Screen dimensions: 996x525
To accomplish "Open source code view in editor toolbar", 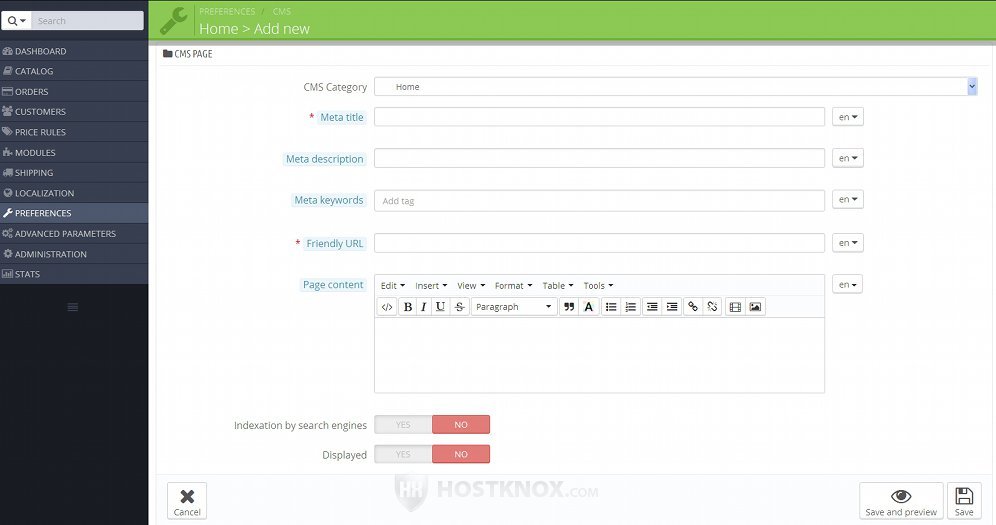I will 387,307.
